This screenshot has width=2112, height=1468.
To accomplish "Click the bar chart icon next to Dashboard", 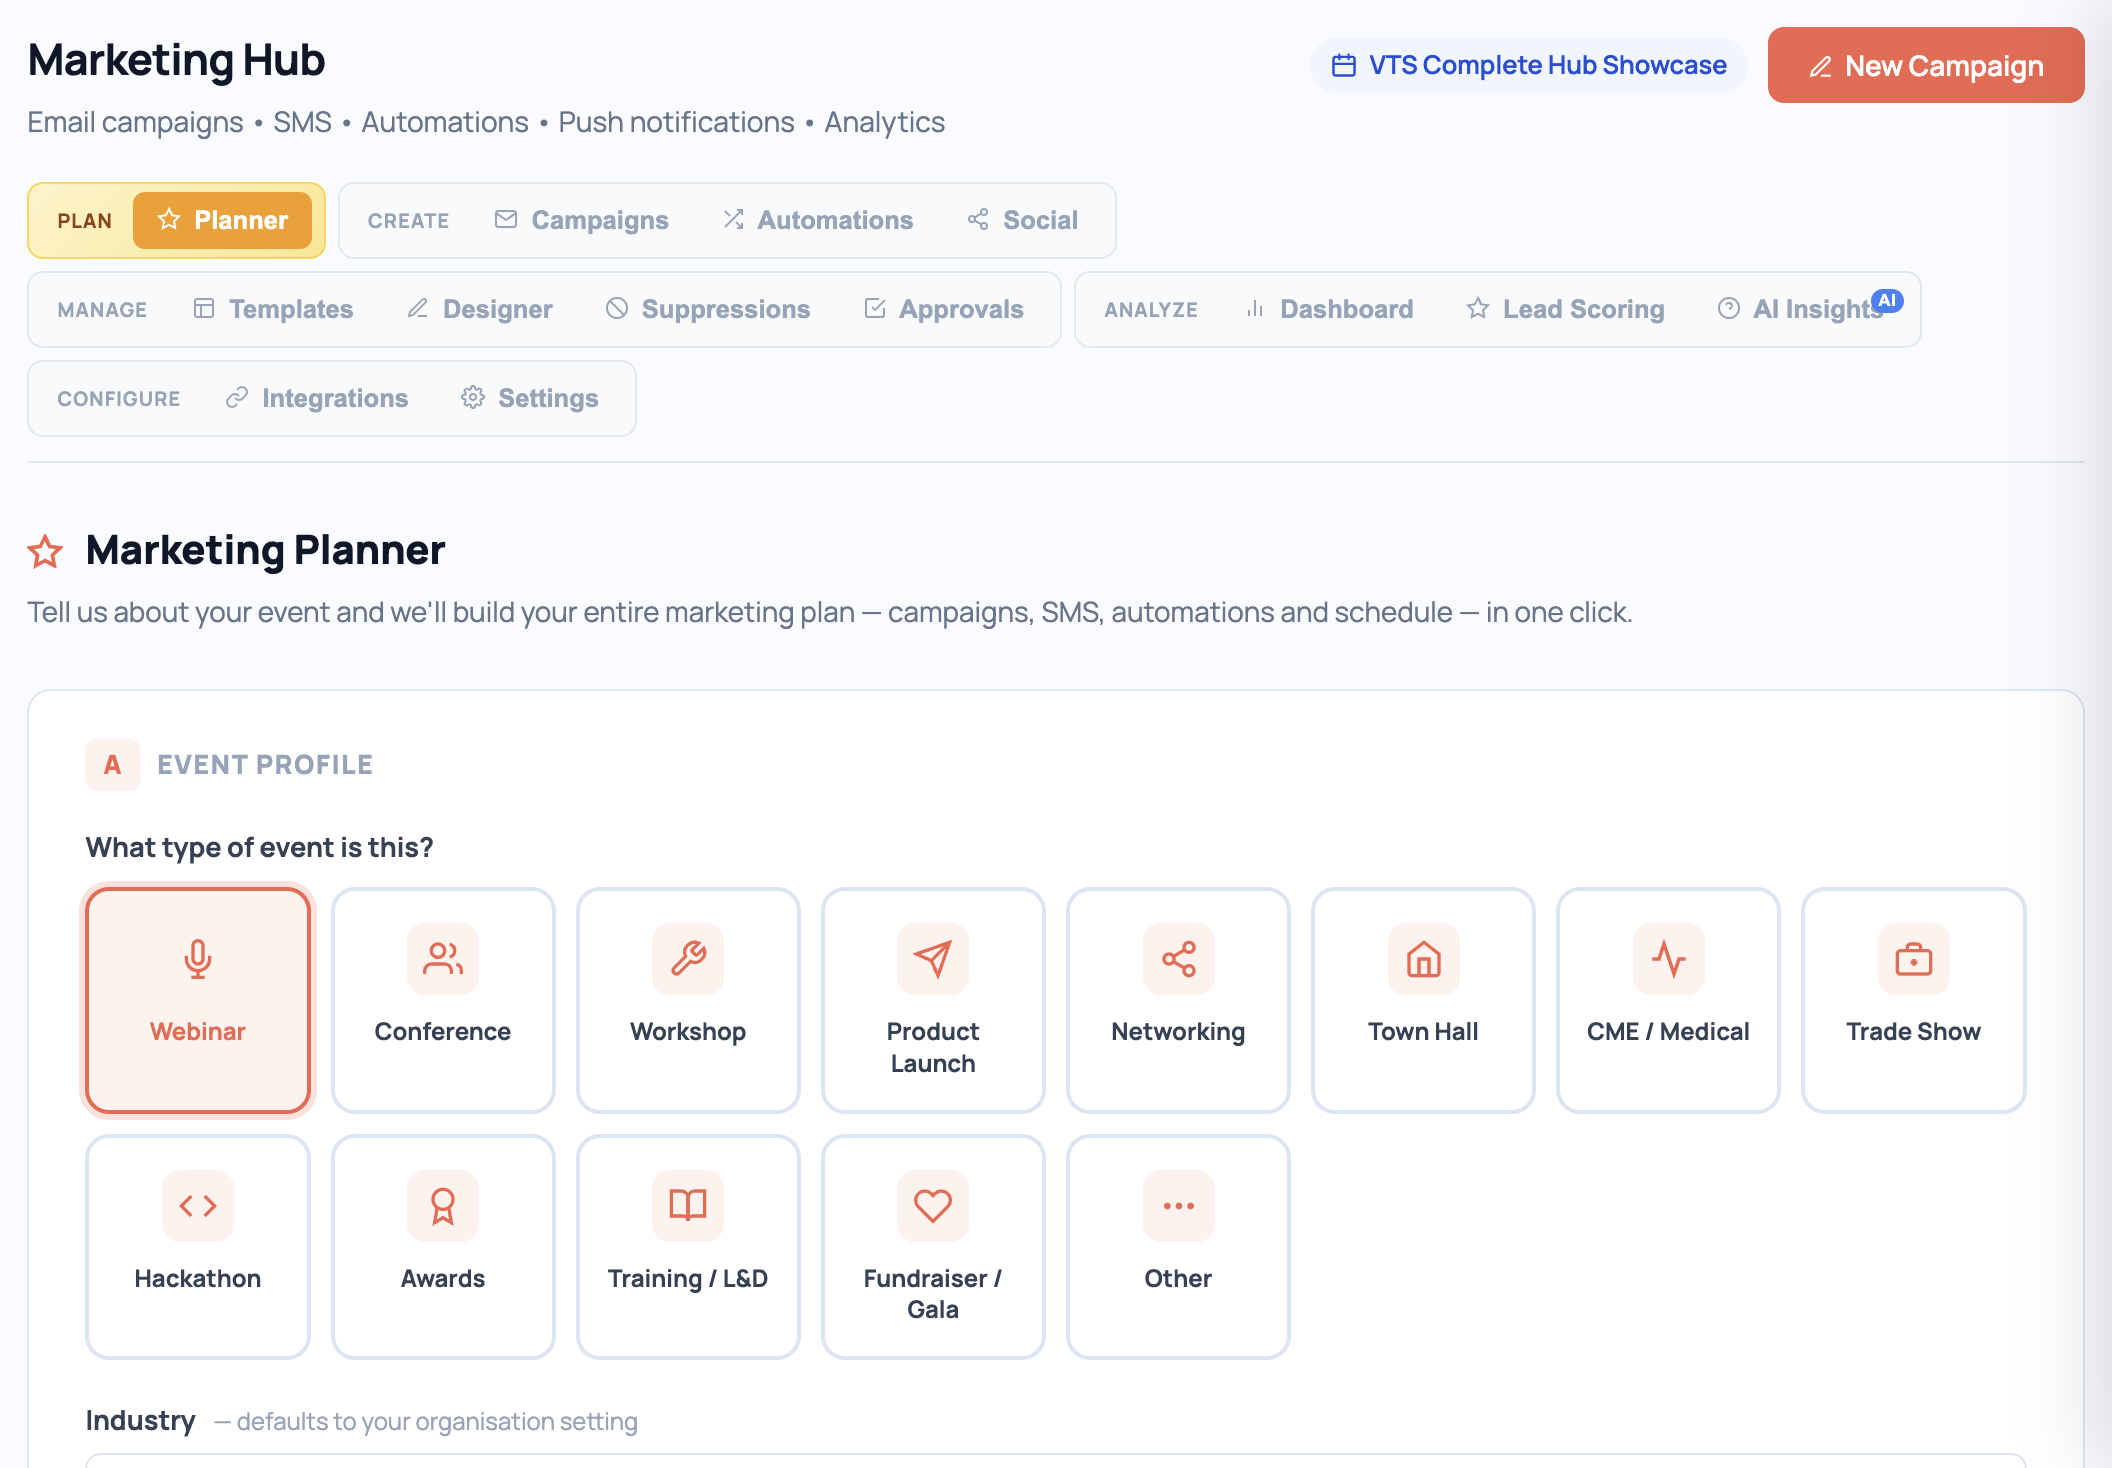I will point(1255,308).
